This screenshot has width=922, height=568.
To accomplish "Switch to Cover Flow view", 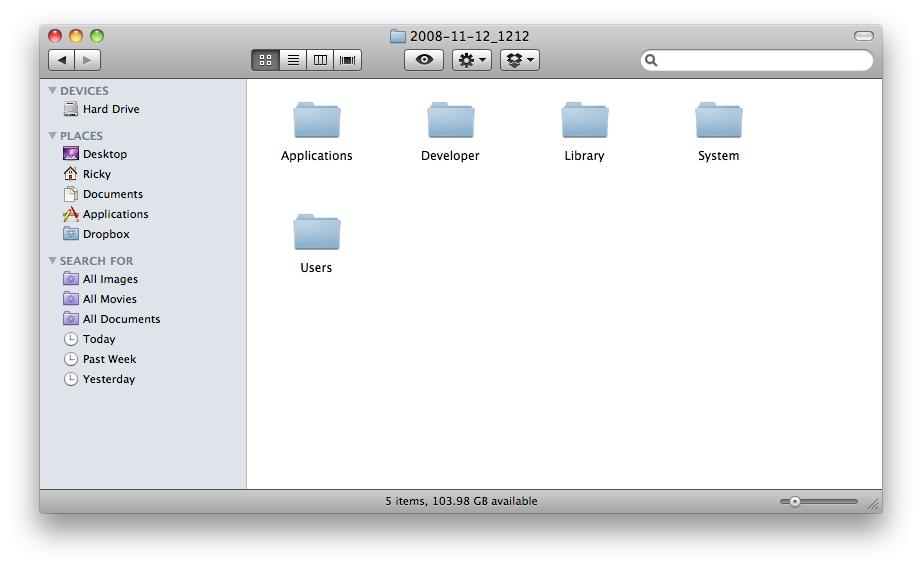I will pyautogui.click(x=348, y=60).
